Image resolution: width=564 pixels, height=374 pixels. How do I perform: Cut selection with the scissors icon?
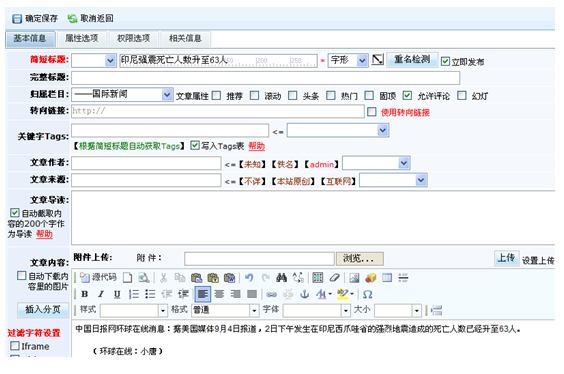(163, 278)
